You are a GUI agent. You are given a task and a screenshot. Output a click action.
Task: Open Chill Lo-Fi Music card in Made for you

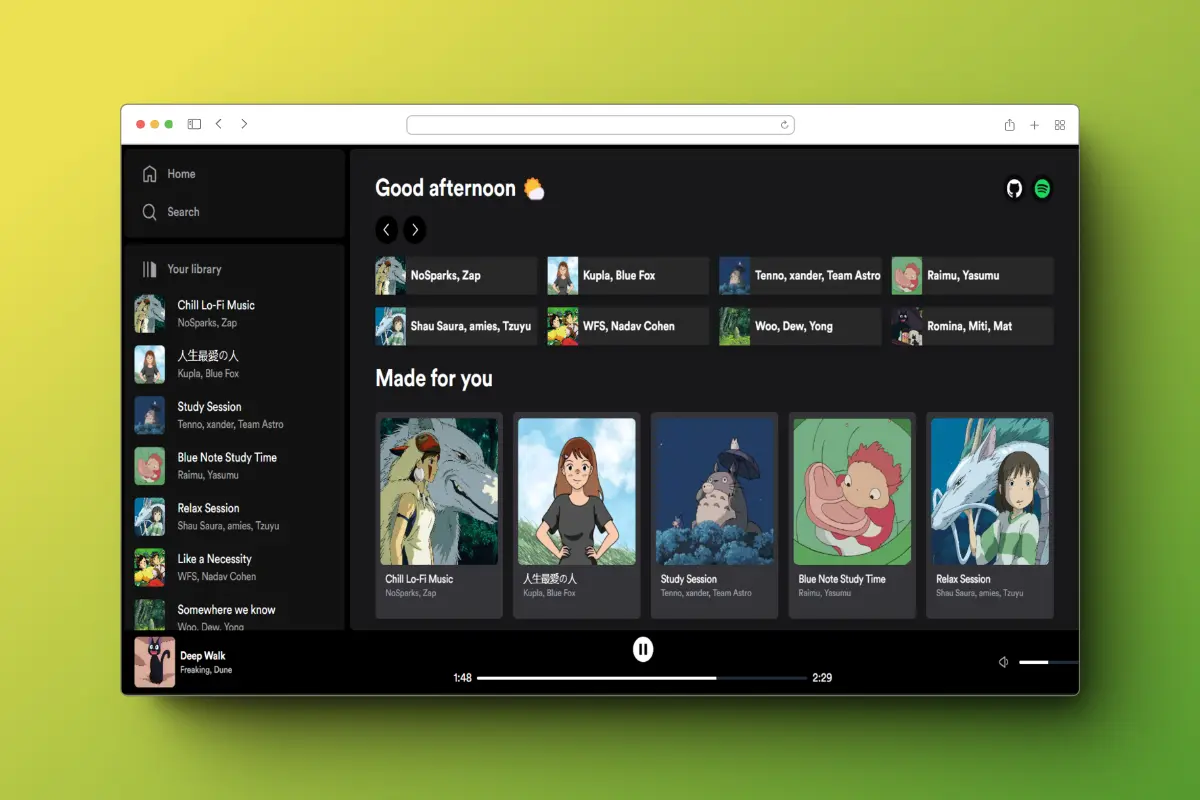[439, 514]
